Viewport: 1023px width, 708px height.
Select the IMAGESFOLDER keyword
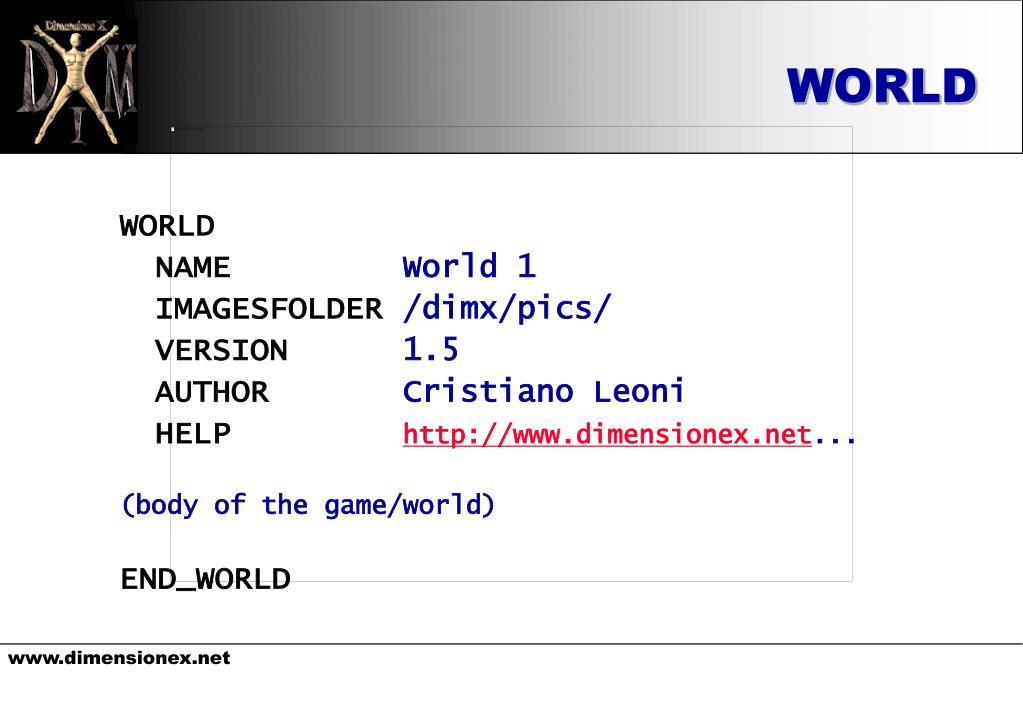[269, 309]
